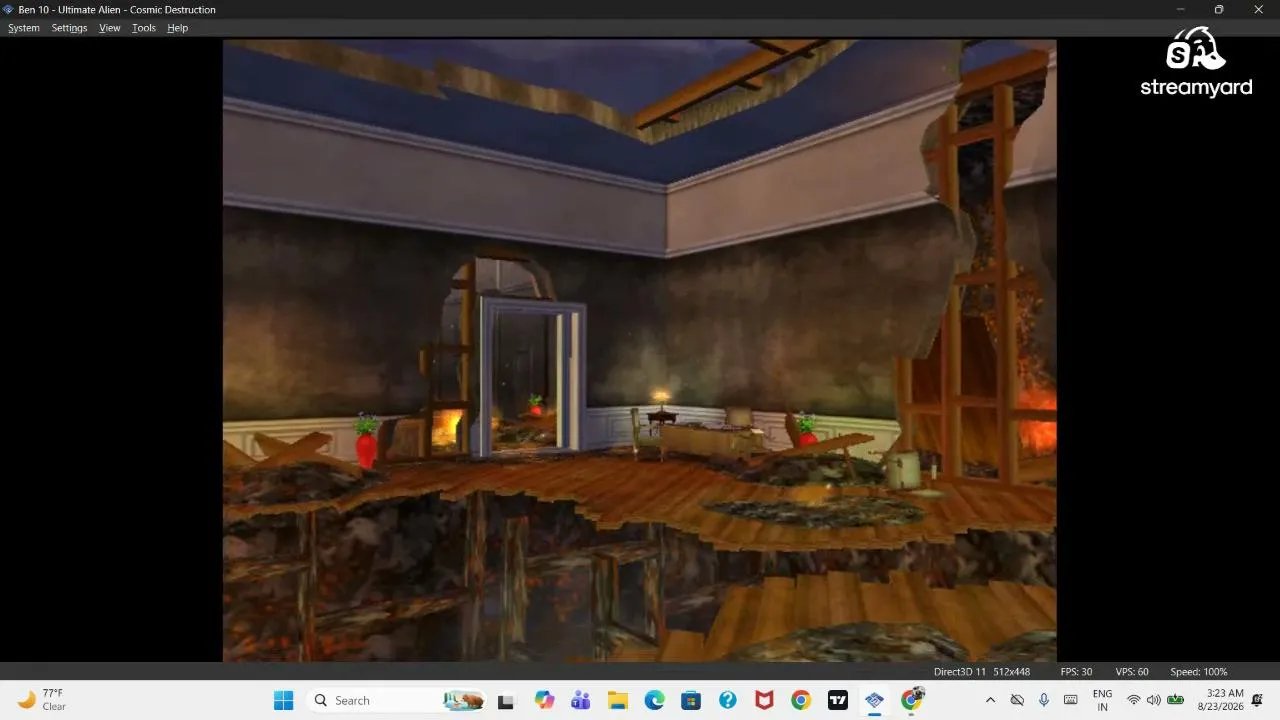1280x720 pixels.
Task: Open the touch keyboard tray icon
Action: tap(1070, 700)
